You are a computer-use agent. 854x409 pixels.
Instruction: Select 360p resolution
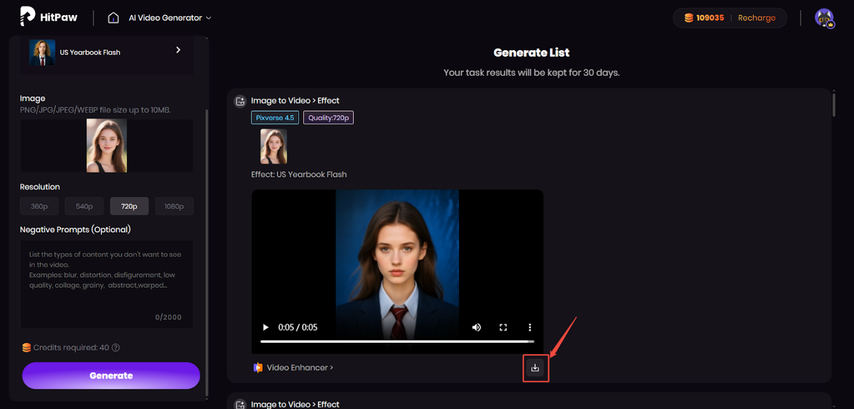point(39,206)
